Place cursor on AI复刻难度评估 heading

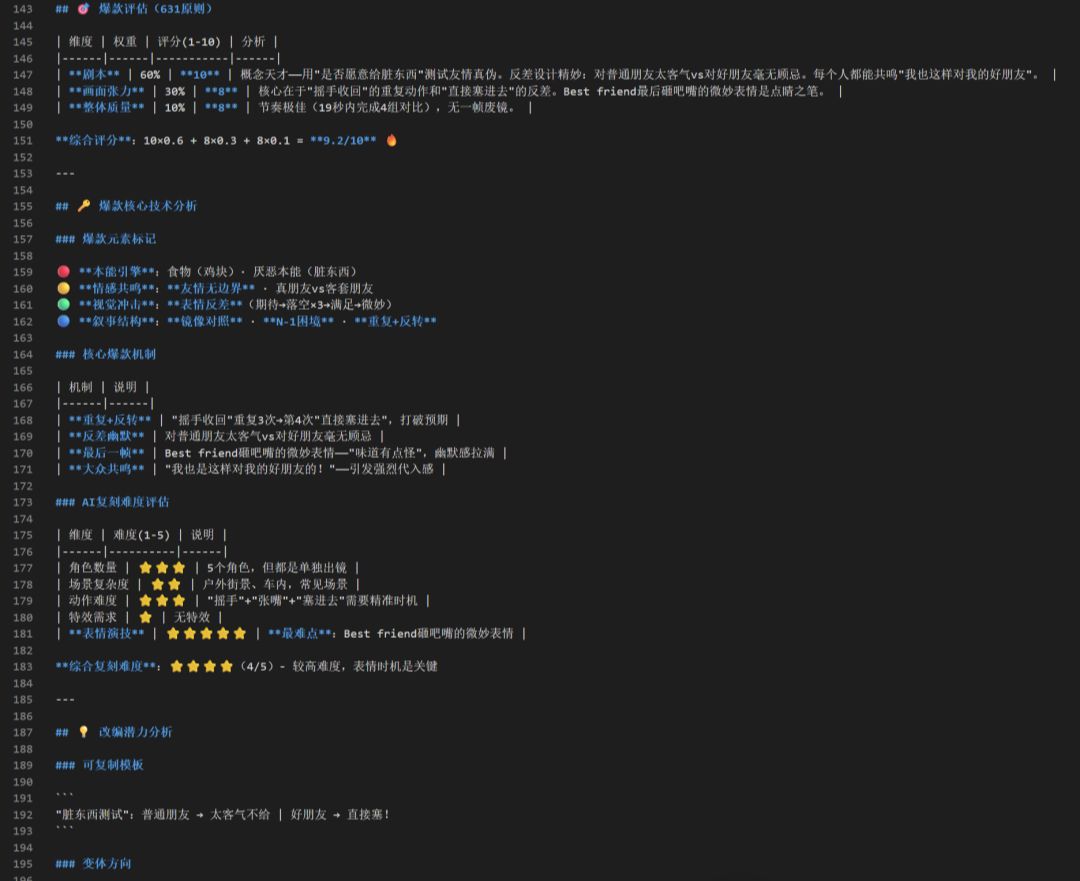pos(125,502)
